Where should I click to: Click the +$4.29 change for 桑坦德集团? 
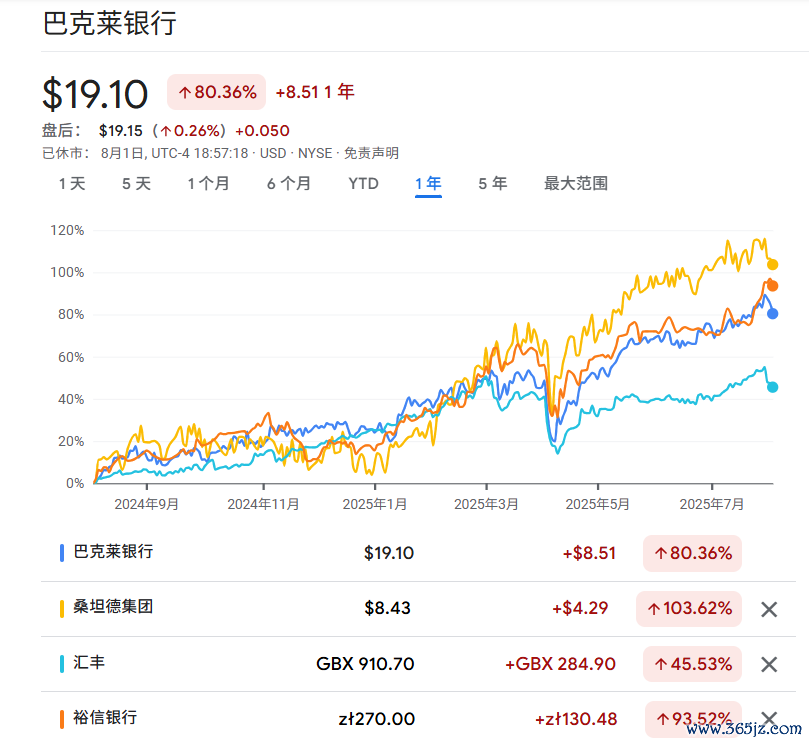pos(580,608)
